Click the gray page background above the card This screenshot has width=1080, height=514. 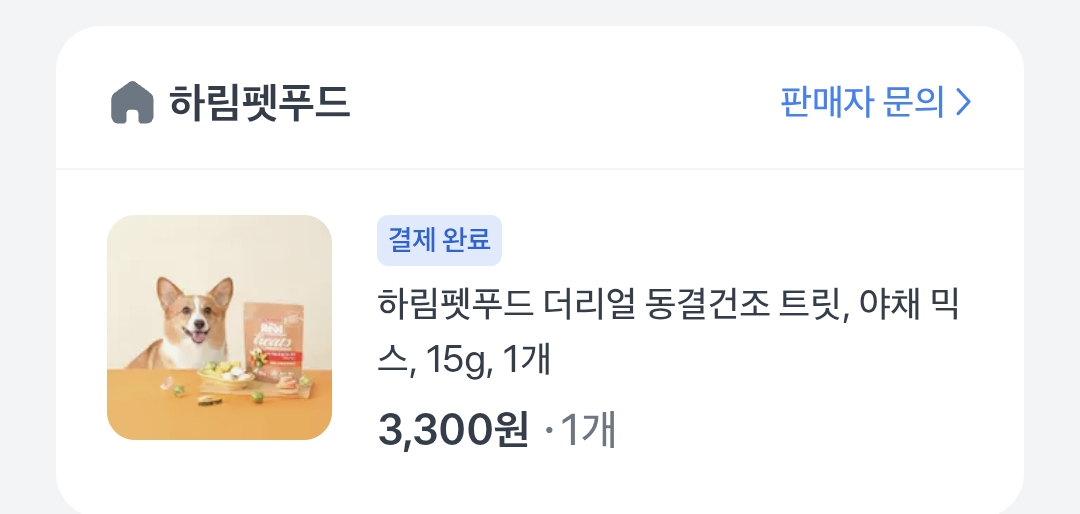[x=540, y=12]
